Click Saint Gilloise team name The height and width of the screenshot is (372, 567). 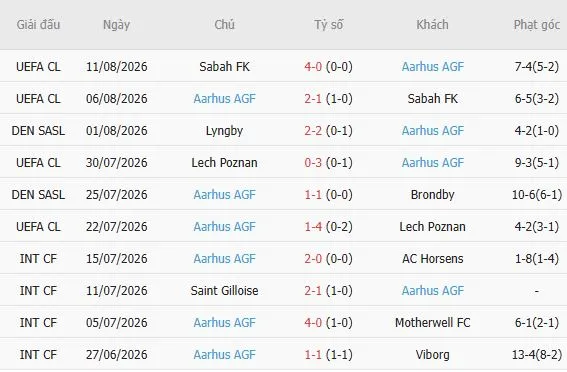(224, 291)
